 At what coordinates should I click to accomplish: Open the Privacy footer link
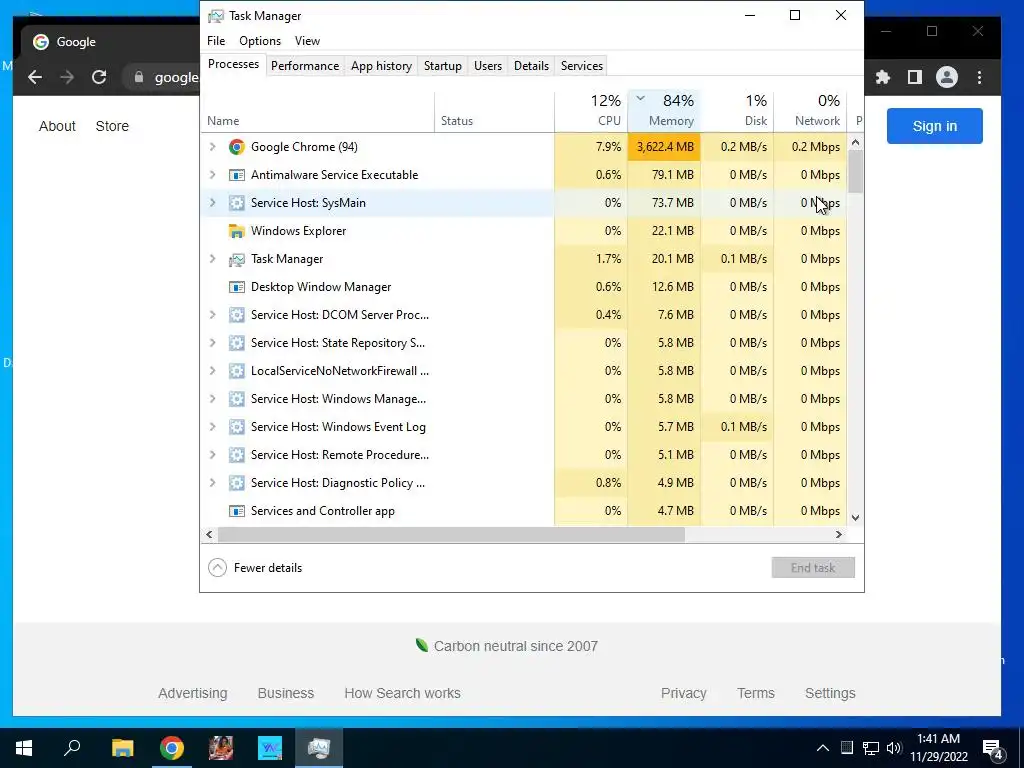pos(684,693)
